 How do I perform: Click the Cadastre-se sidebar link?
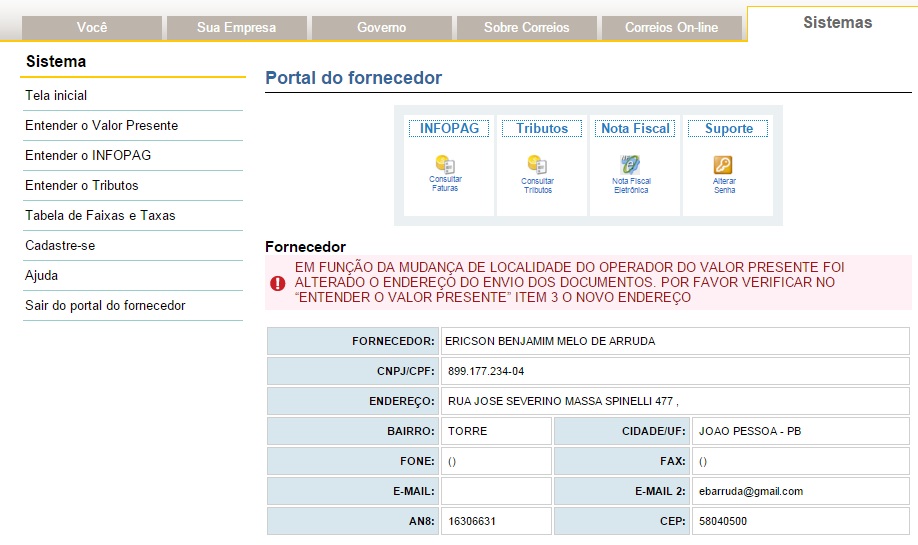(x=60, y=245)
